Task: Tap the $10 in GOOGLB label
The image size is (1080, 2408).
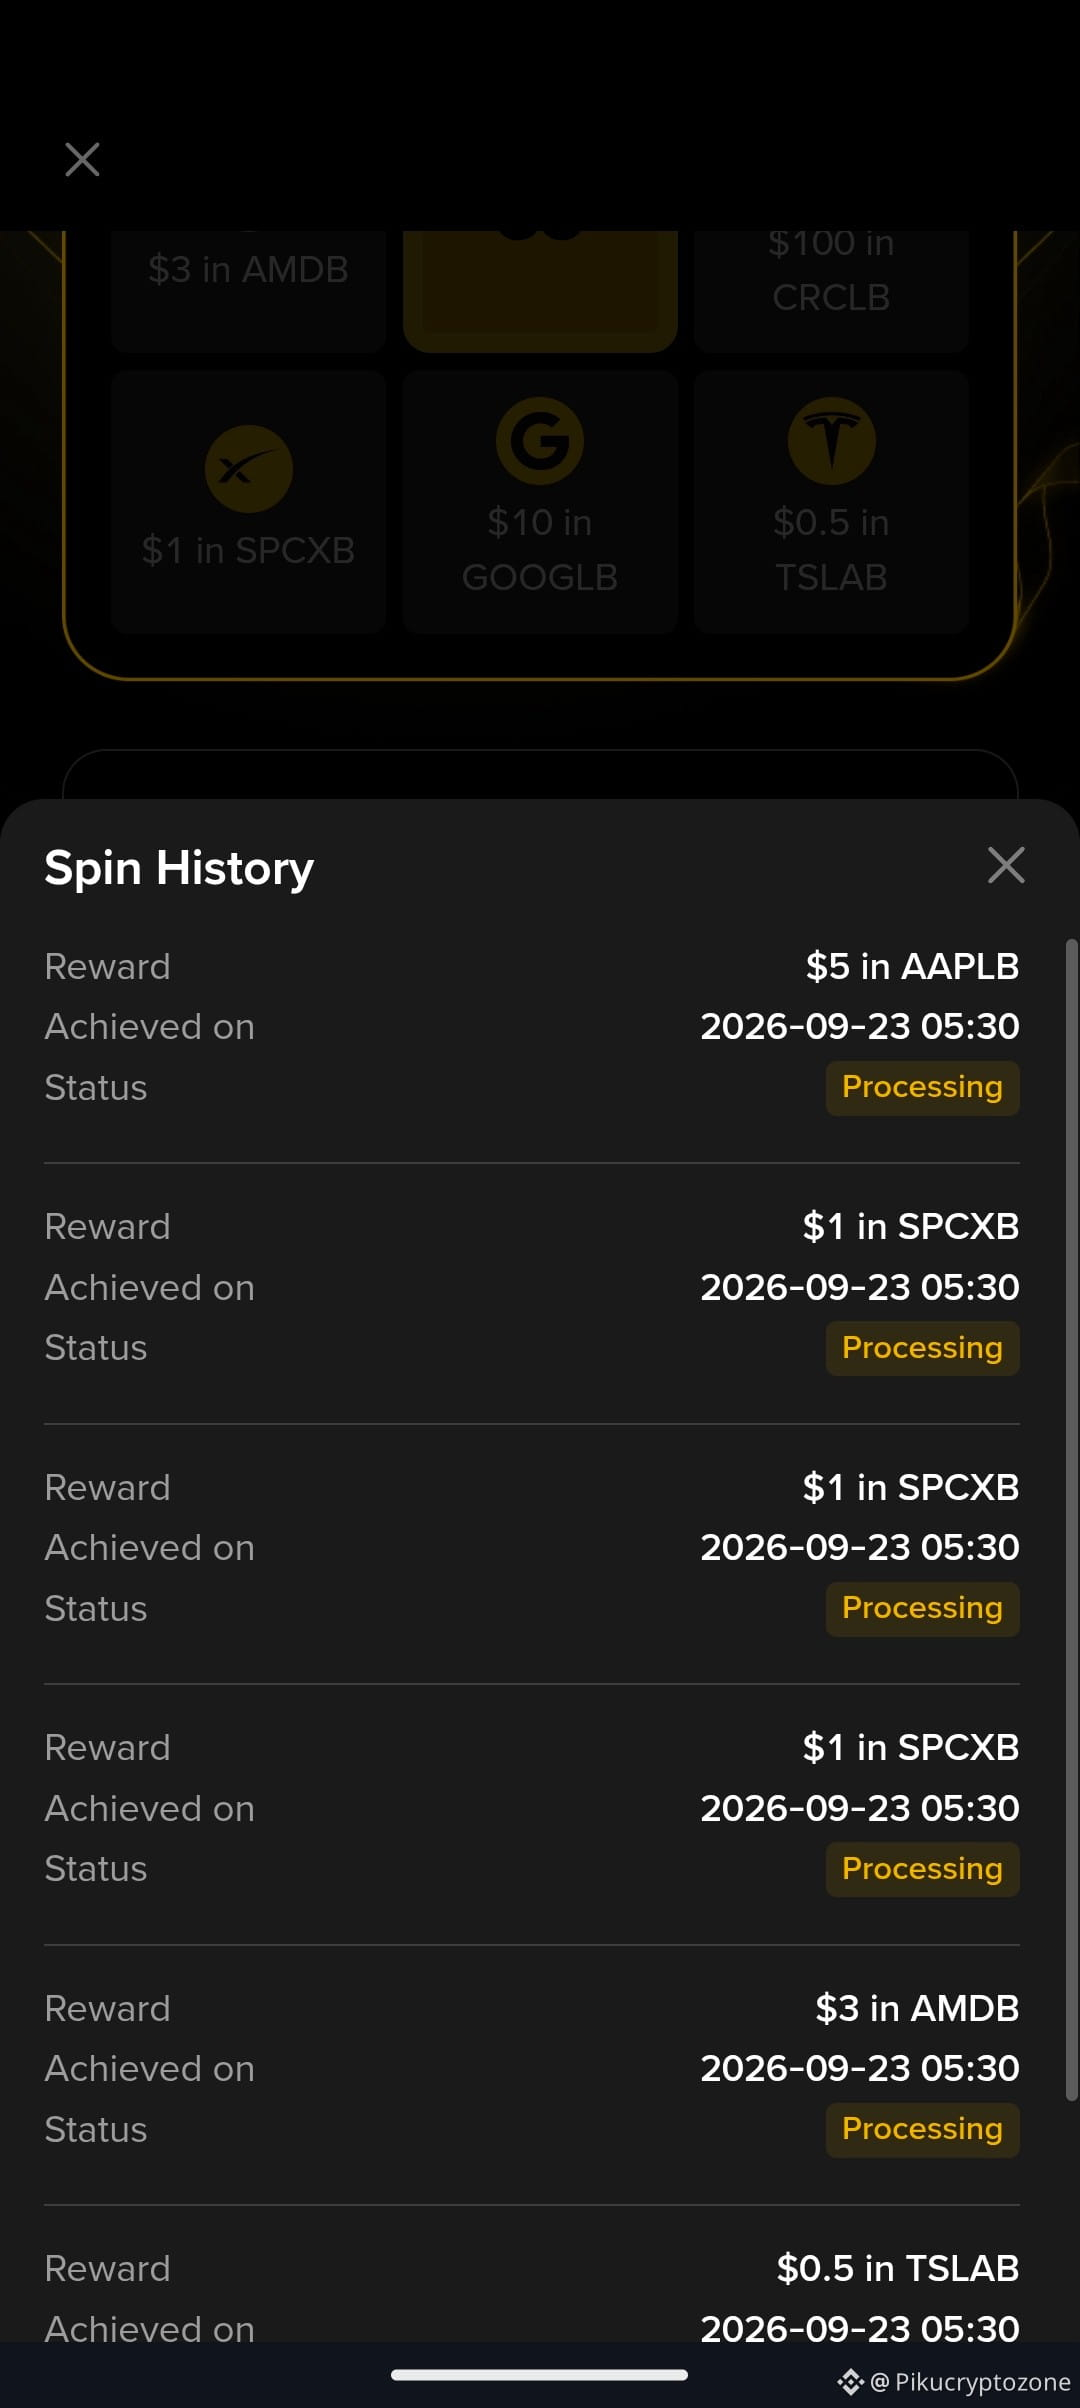Action: (540, 550)
